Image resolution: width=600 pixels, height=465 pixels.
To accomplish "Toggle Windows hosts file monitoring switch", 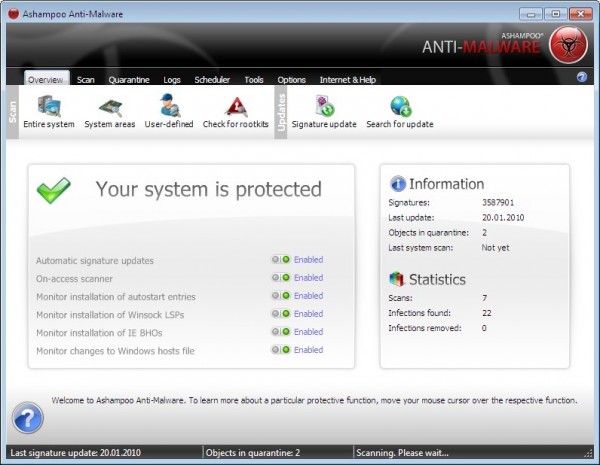I will click(281, 349).
